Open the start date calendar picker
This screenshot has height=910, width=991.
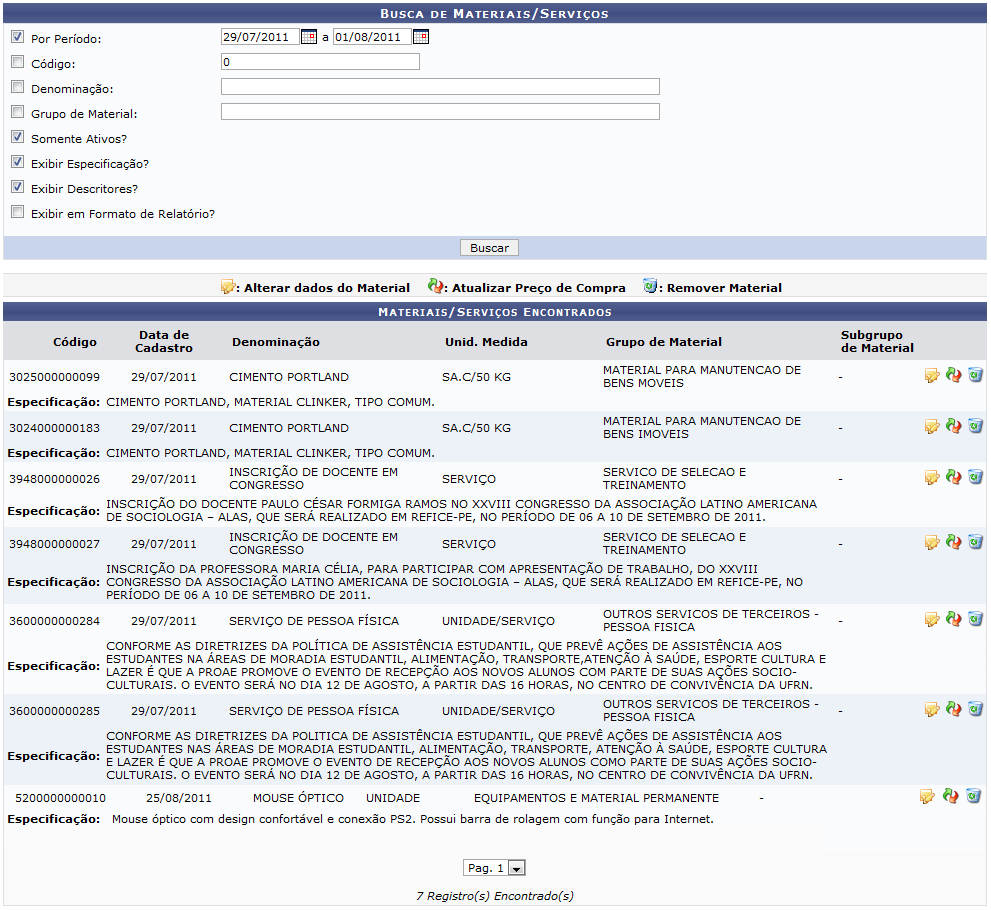pyautogui.click(x=308, y=37)
